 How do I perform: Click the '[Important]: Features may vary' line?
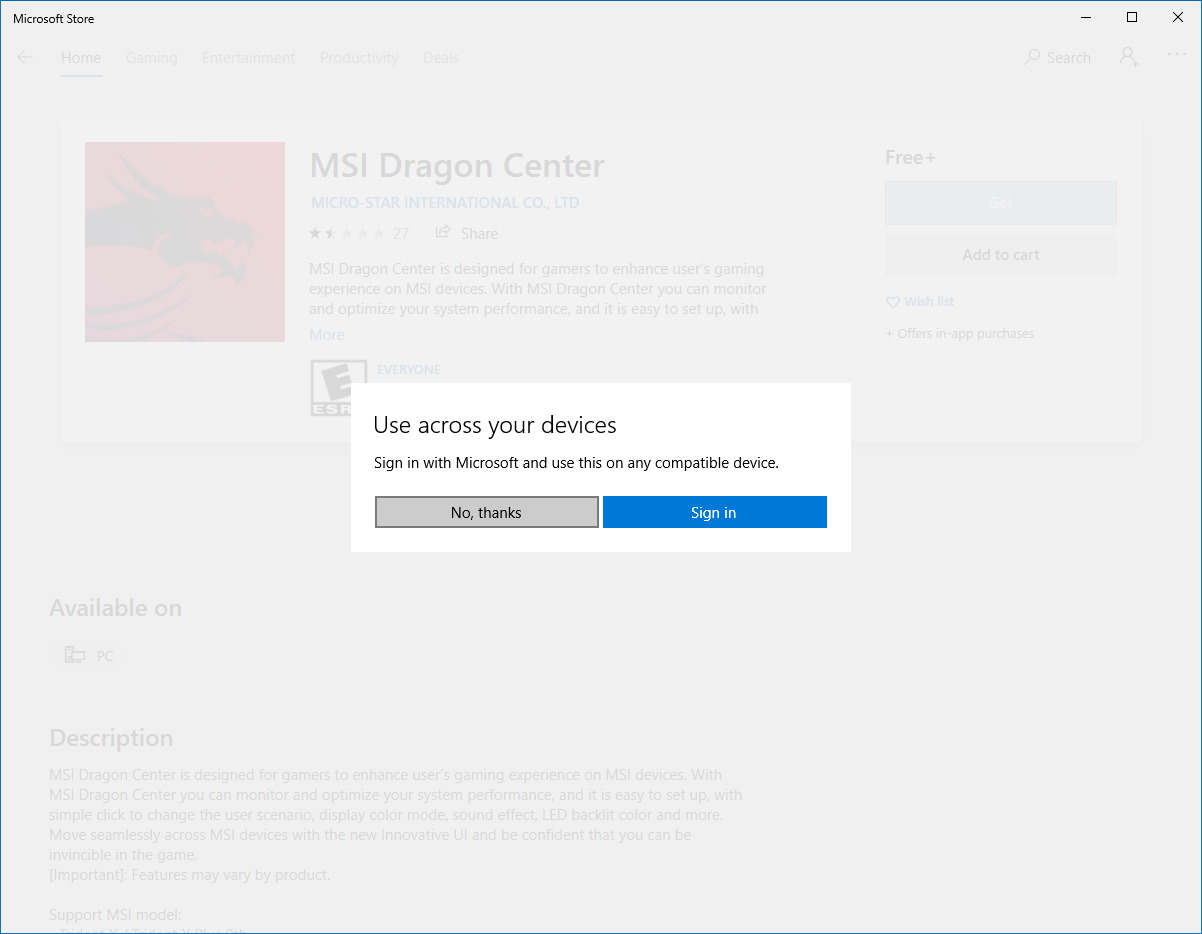point(190,875)
